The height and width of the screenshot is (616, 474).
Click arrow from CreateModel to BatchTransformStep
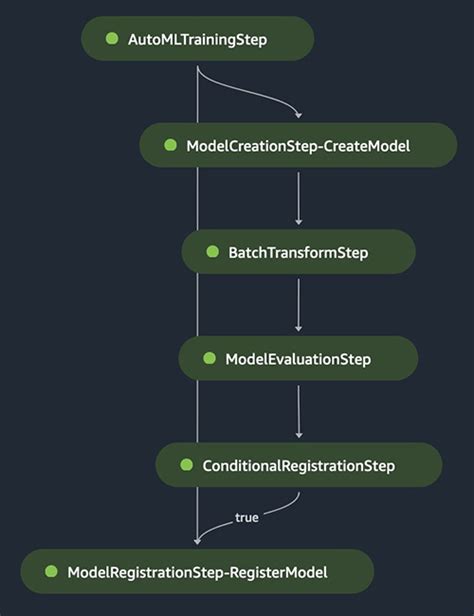[x=298, y=198]
